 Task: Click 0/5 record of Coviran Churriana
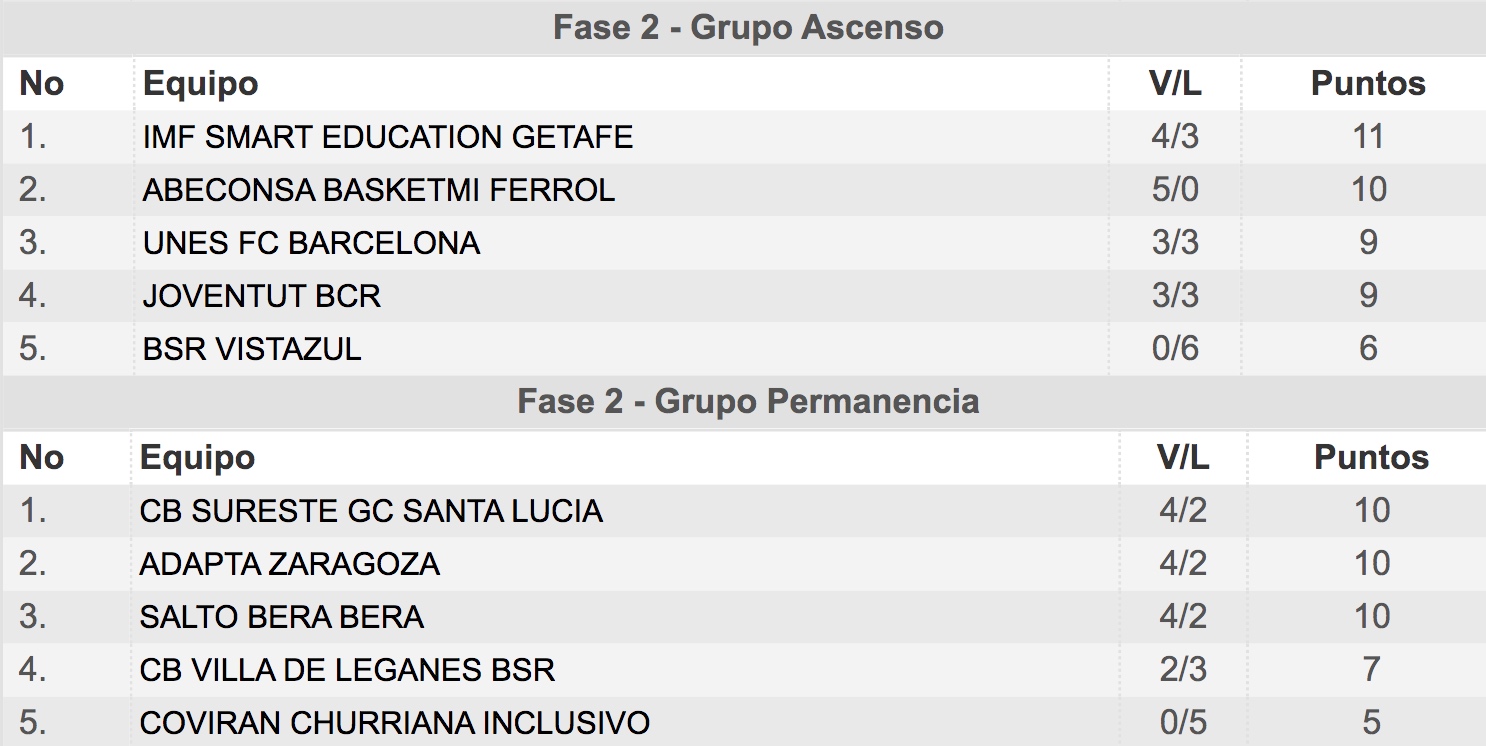tap(1183, 722)
